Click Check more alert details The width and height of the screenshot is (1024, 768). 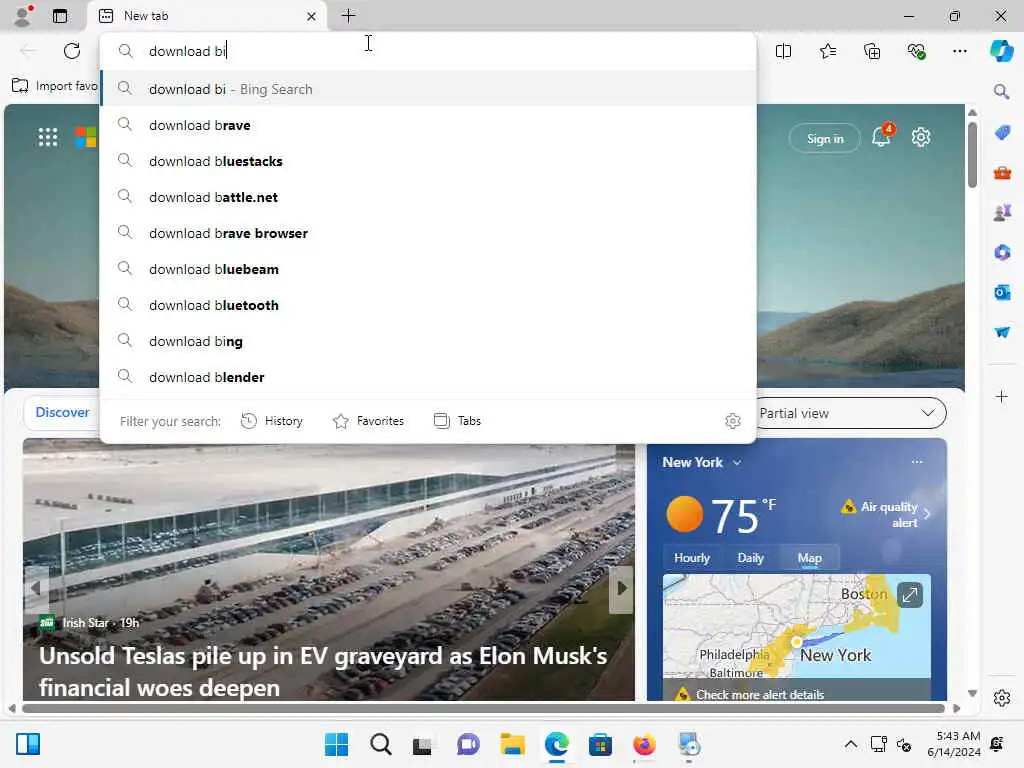[760, 694]
